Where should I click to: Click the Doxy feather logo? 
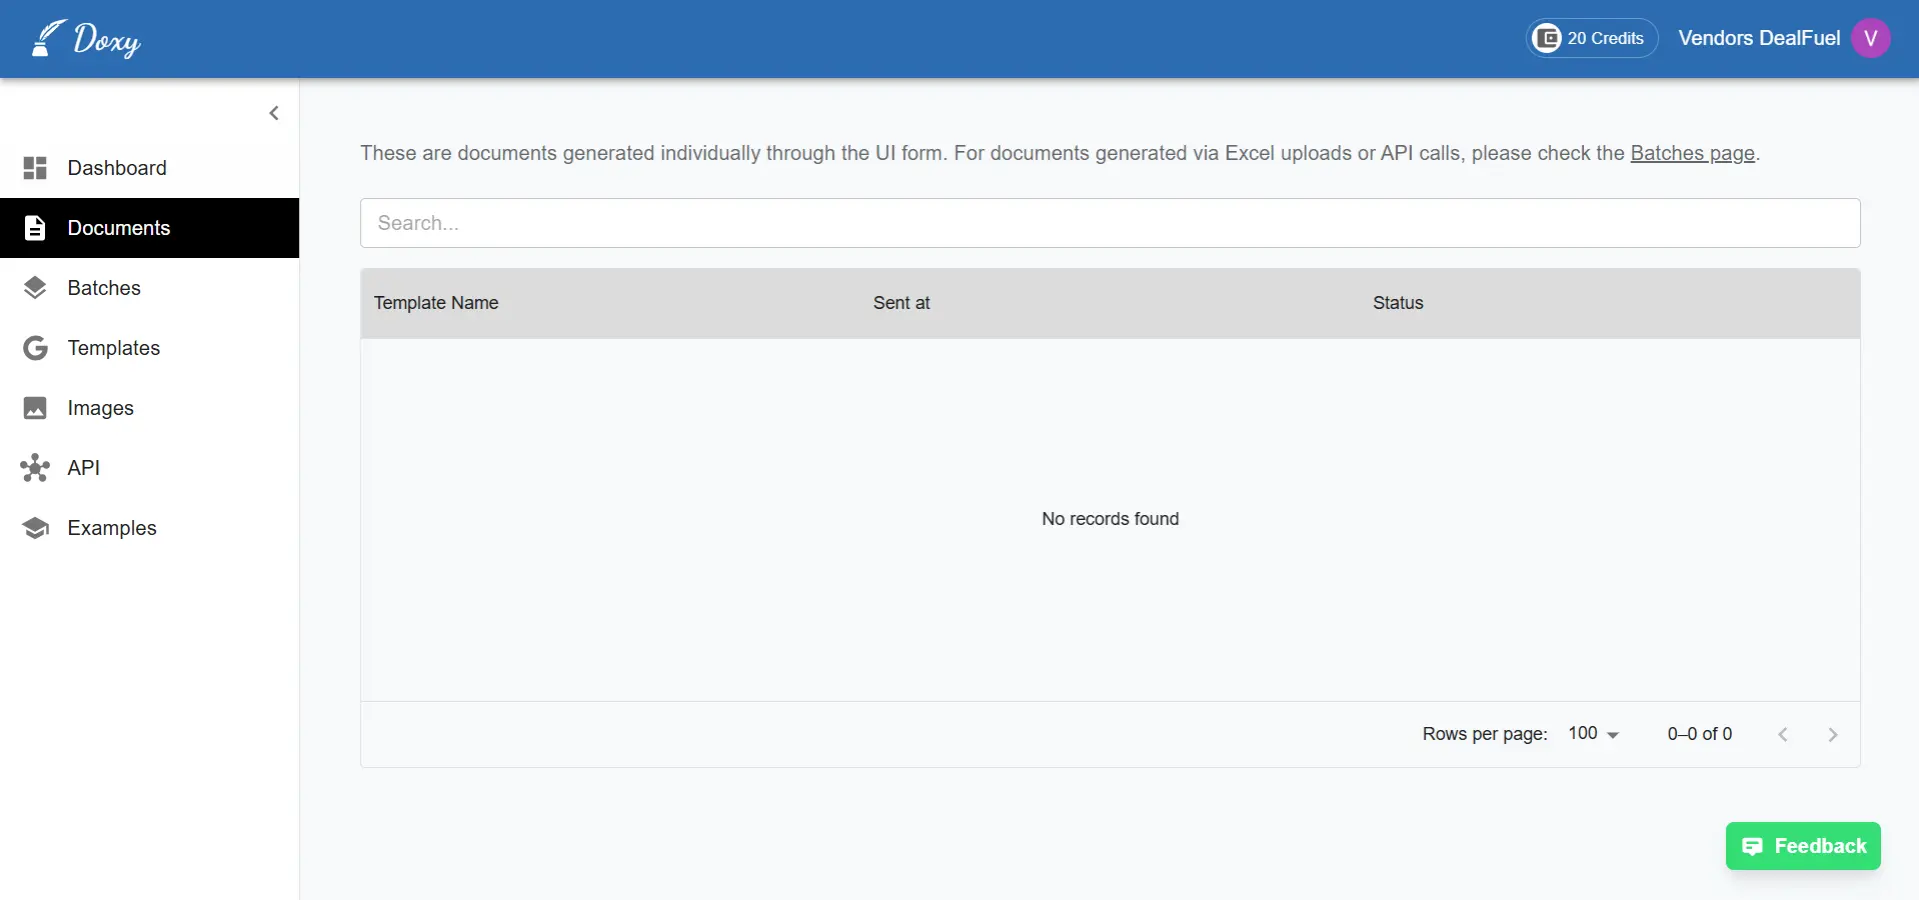[85, 38]
